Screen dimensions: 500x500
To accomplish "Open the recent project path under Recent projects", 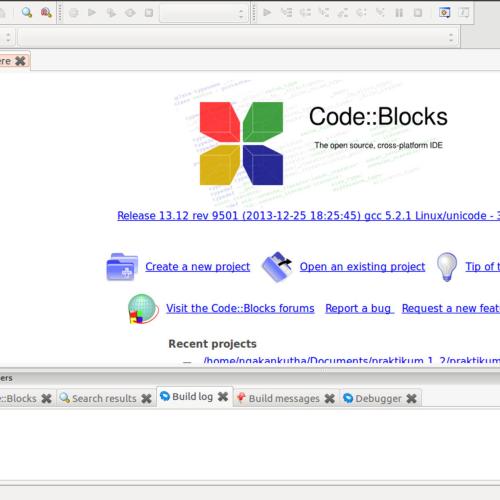I will tap(352, 361).
